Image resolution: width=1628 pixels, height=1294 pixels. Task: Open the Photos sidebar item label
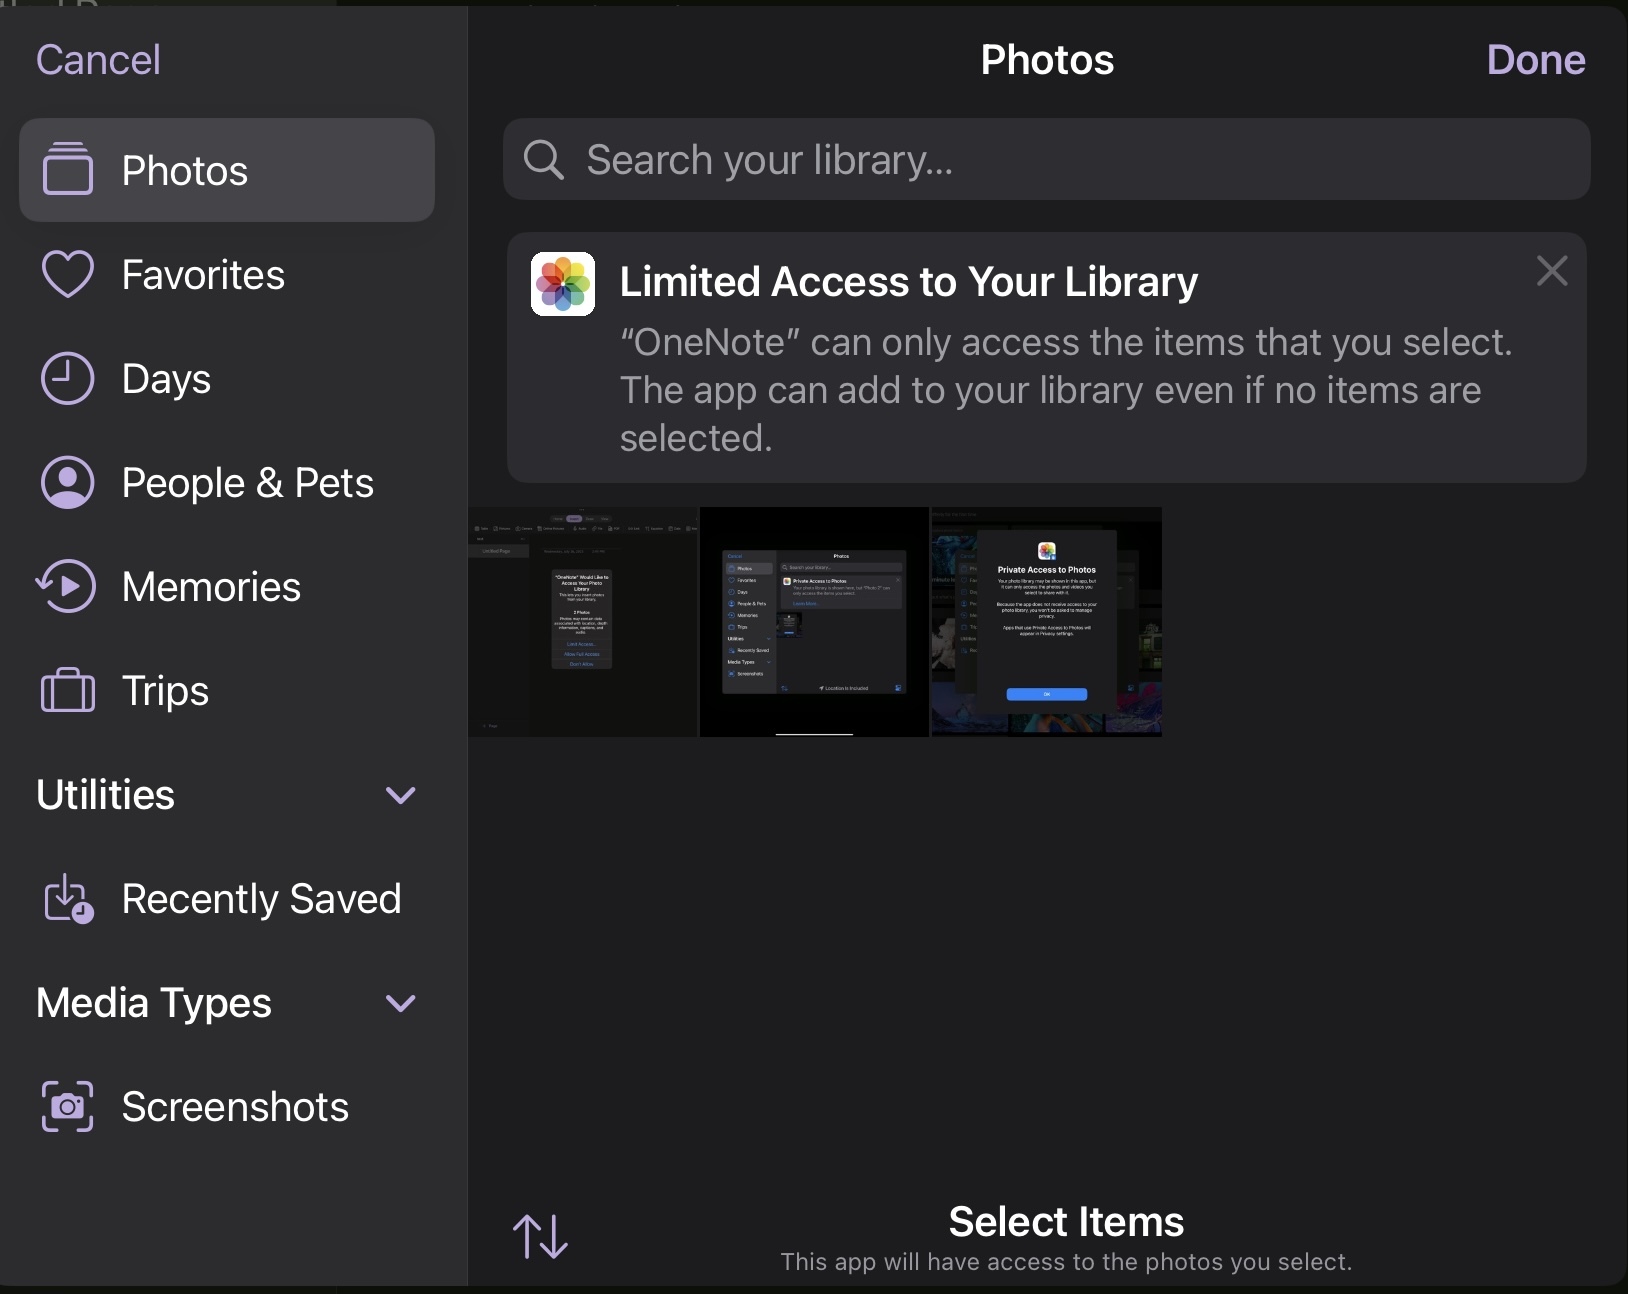pos(185,171)
